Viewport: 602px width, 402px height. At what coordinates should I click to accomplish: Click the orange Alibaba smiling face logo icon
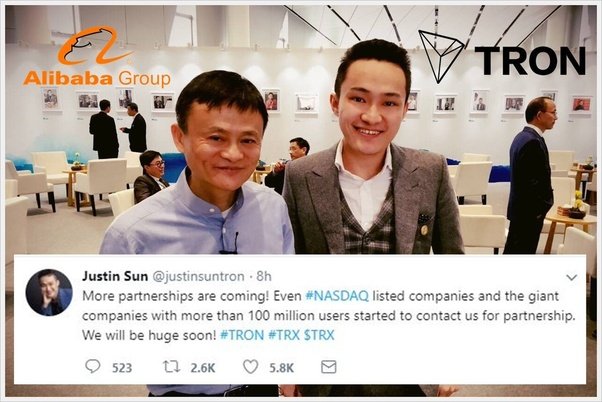tap(94, 45)
